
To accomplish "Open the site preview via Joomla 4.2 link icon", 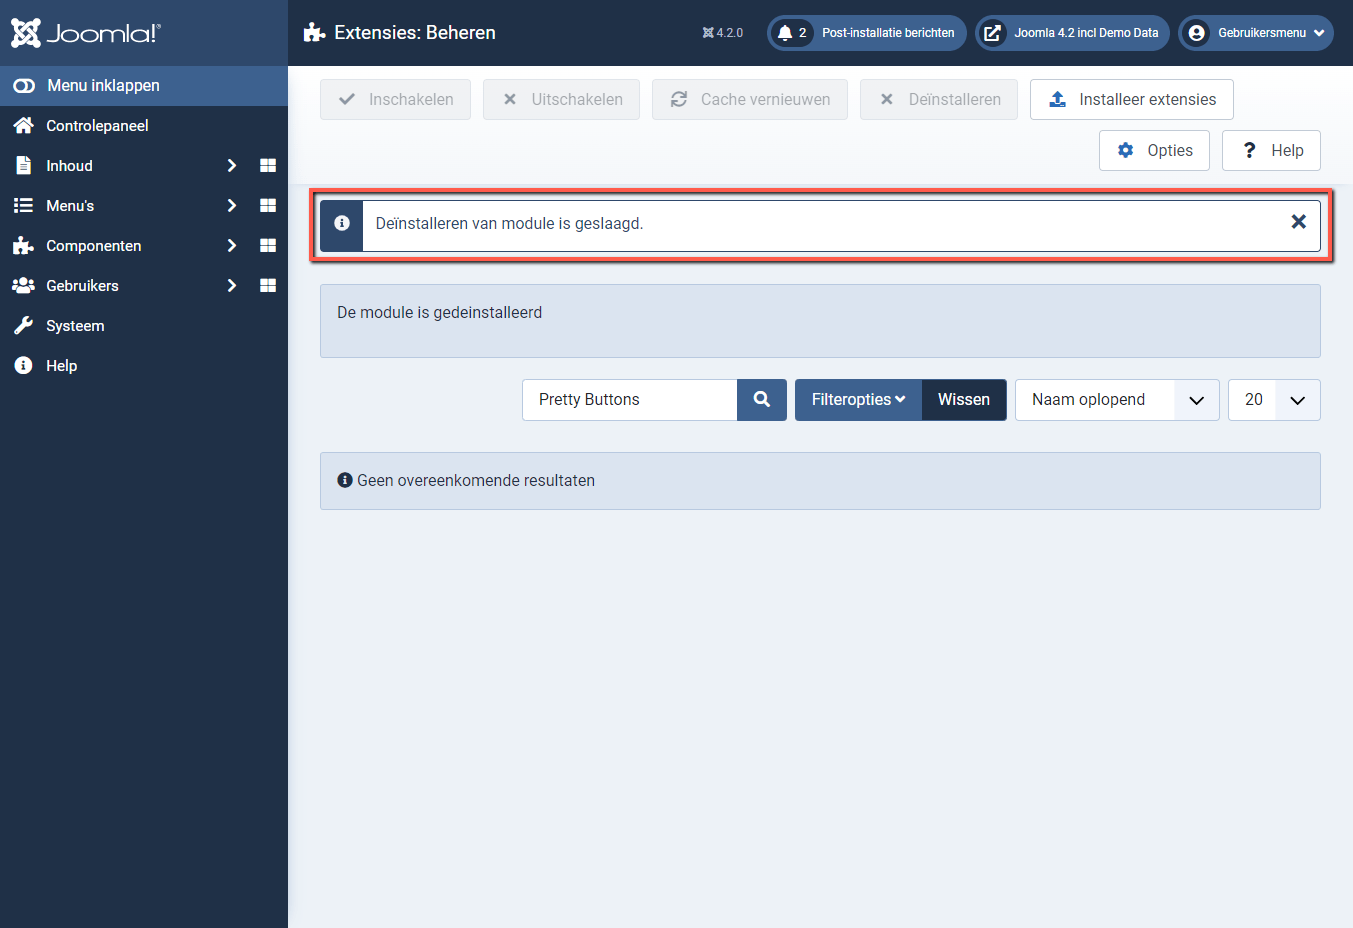I will pyautogui.click(x=991, y=32).
